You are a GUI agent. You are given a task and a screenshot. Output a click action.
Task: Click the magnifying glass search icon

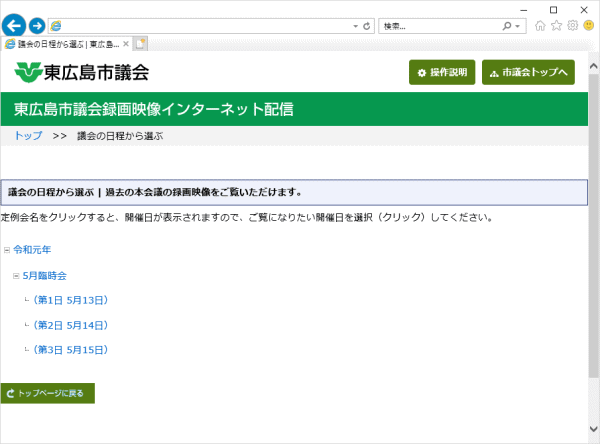pyautogui.click(x=507, y=26)
